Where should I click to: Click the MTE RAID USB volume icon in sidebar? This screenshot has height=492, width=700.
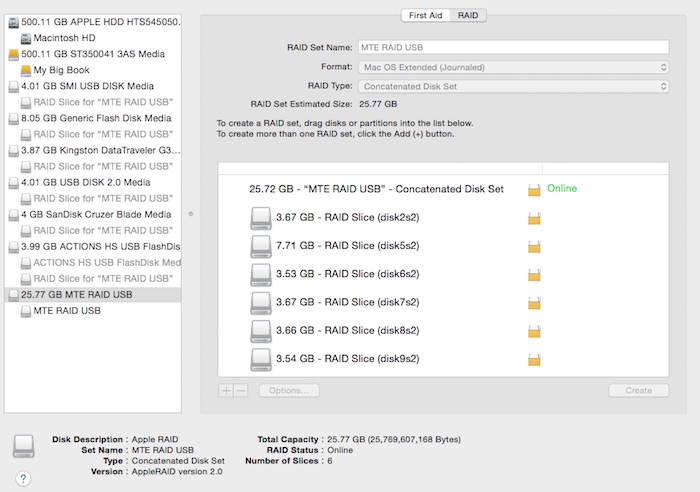click(x=26, y=311)
